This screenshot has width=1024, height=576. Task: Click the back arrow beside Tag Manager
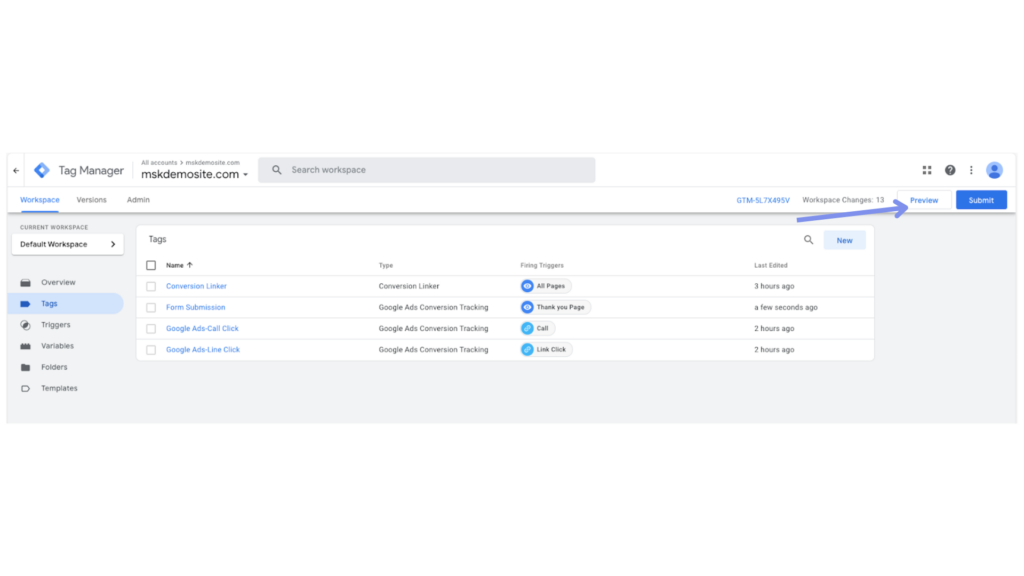(16, 170)
